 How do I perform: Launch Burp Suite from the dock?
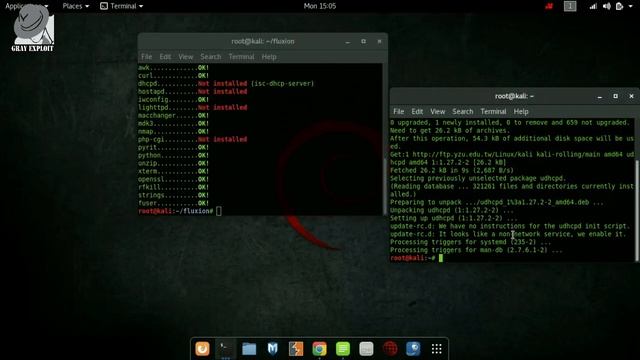pos(296,349)
